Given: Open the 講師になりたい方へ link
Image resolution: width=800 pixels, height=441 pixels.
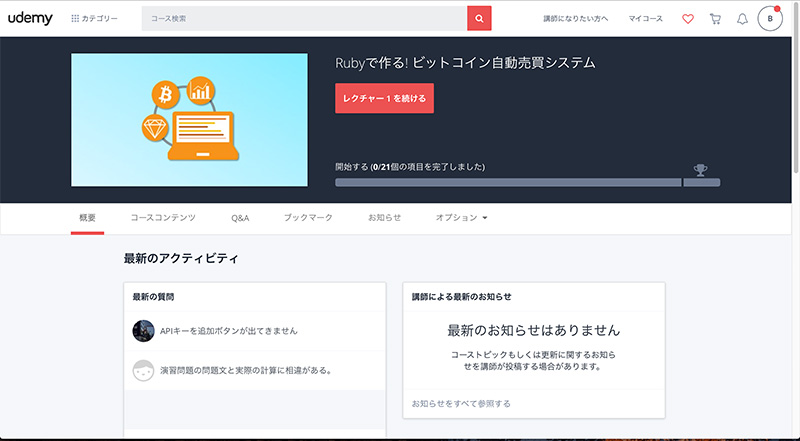Looking at the screenshot, I should pyautogui.click(x=576, y=18).
